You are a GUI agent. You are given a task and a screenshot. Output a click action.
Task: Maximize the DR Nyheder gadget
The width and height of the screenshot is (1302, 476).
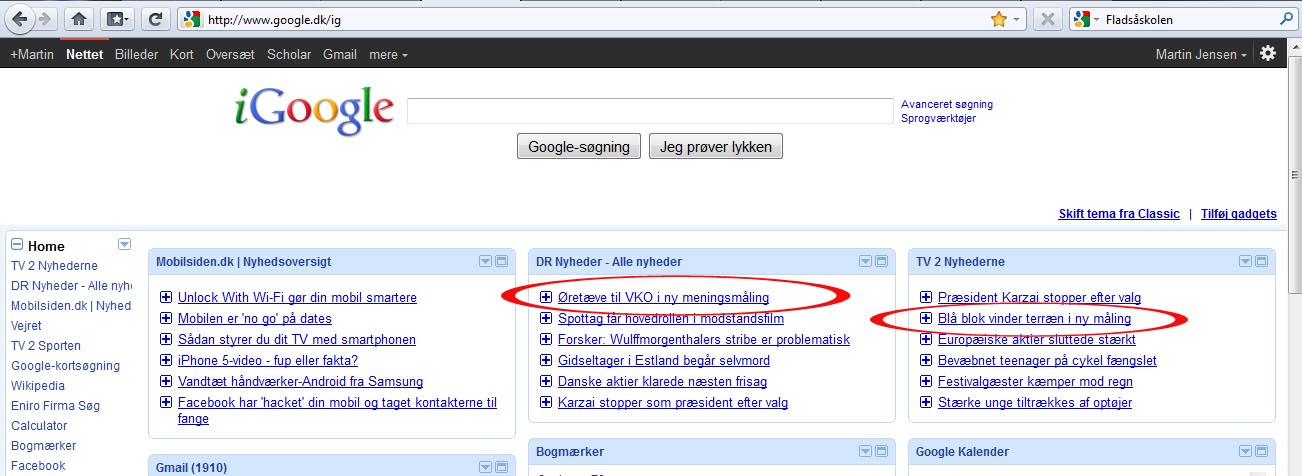click(x=882, y=262)
